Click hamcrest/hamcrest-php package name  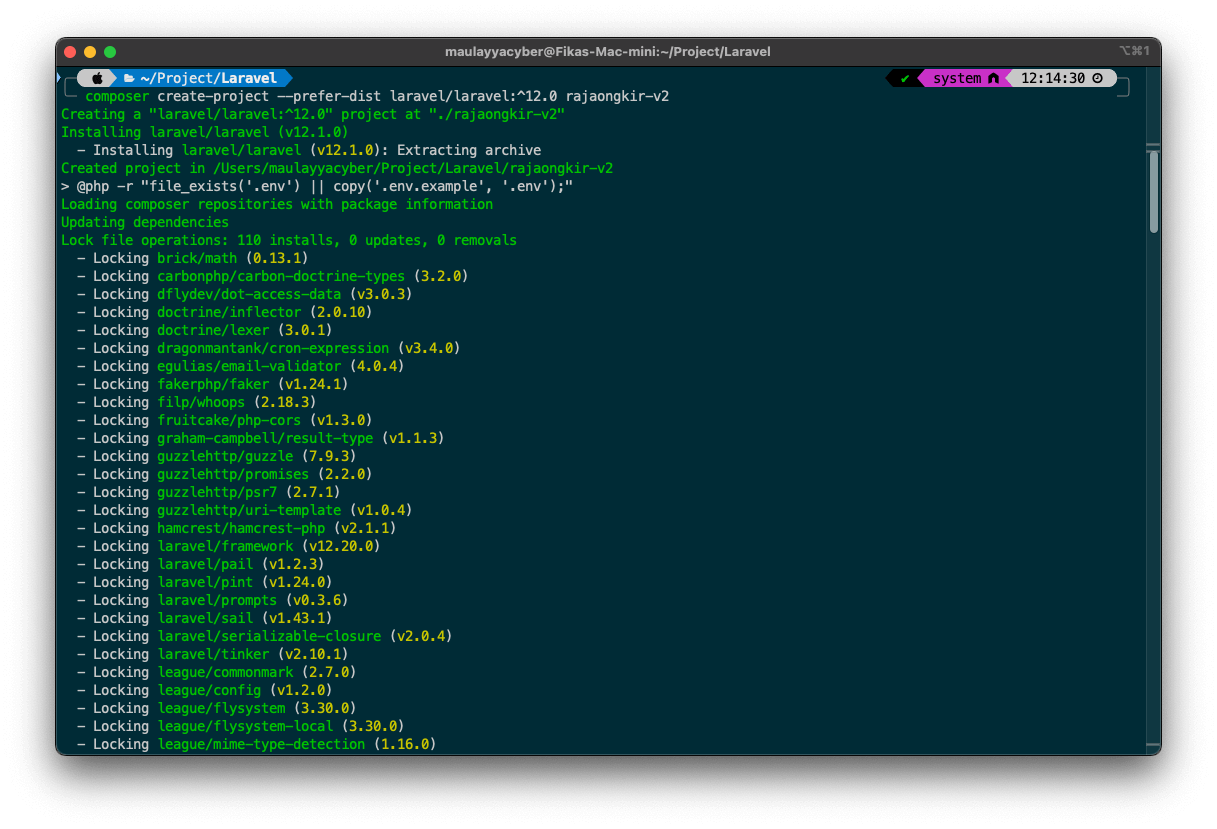point(241,528)
